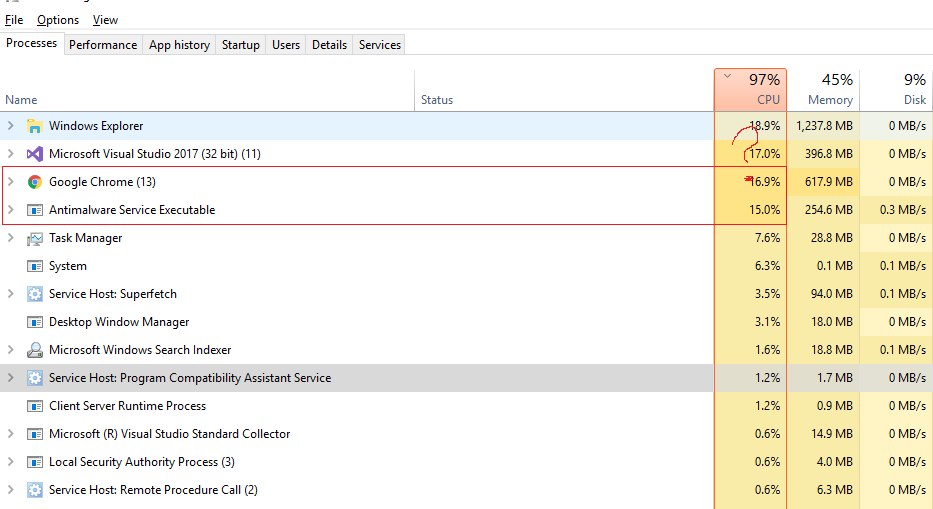Click the 0.3 MB/s disk value
Screen dimensions: 933x509
click(x=903, y=210)
